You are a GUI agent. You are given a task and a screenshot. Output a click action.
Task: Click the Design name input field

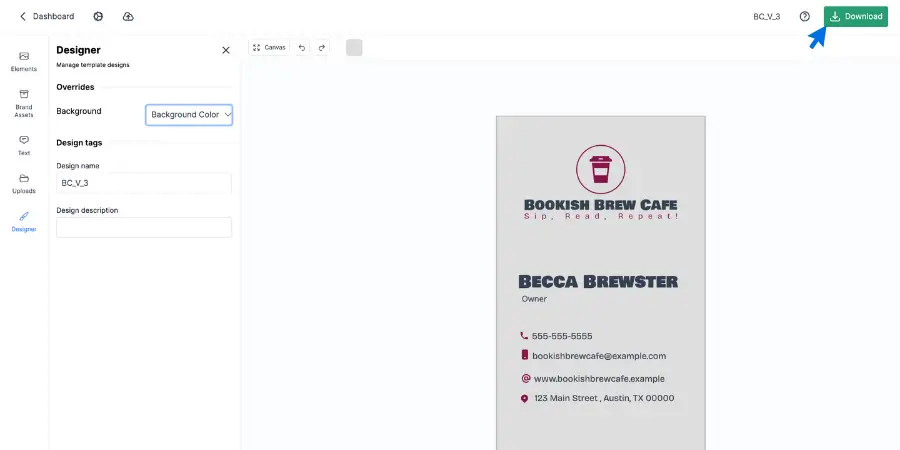tap(144, 183)
